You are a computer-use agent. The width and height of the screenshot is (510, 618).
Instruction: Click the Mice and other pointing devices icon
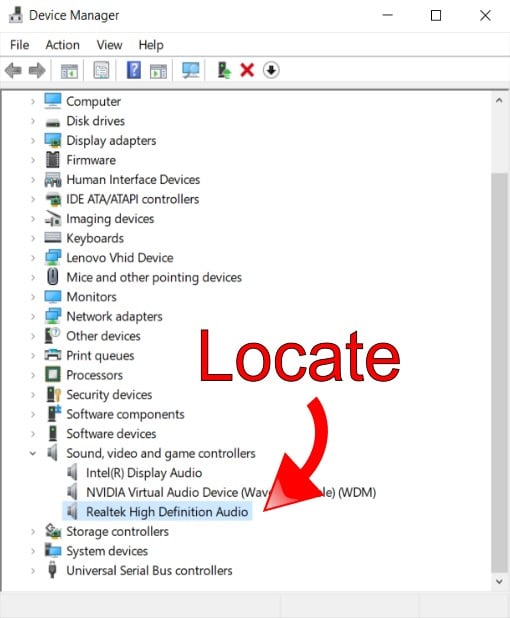coord(52,277)
